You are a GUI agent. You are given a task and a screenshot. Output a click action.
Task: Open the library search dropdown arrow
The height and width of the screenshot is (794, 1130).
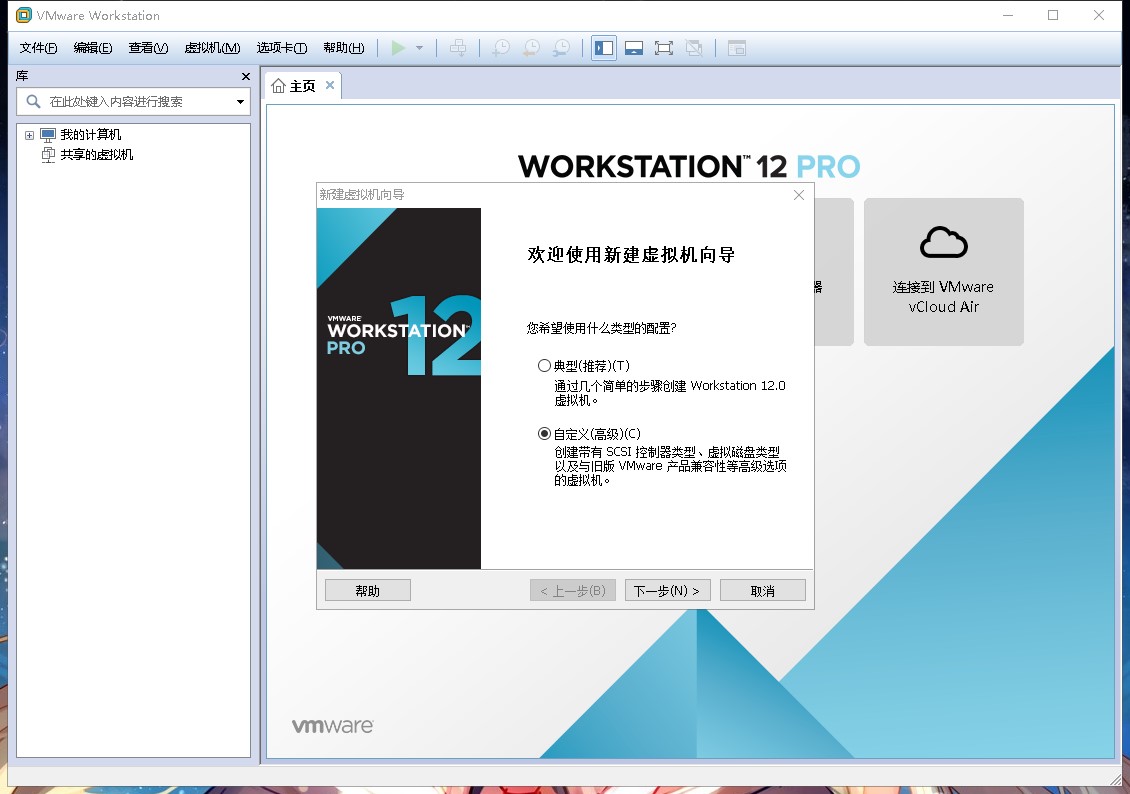[241, 102]
